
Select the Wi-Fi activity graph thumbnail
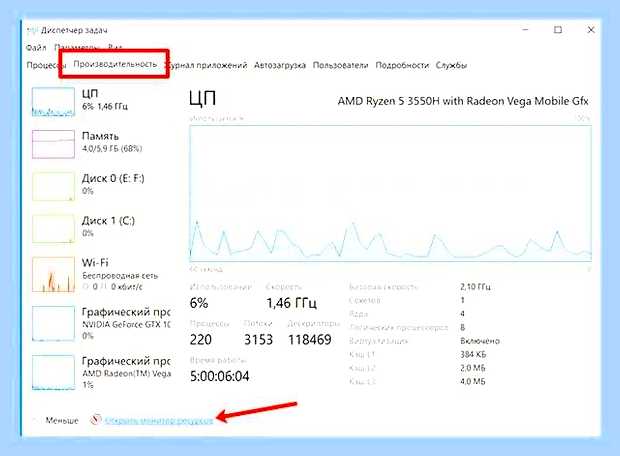click(53, 274)
